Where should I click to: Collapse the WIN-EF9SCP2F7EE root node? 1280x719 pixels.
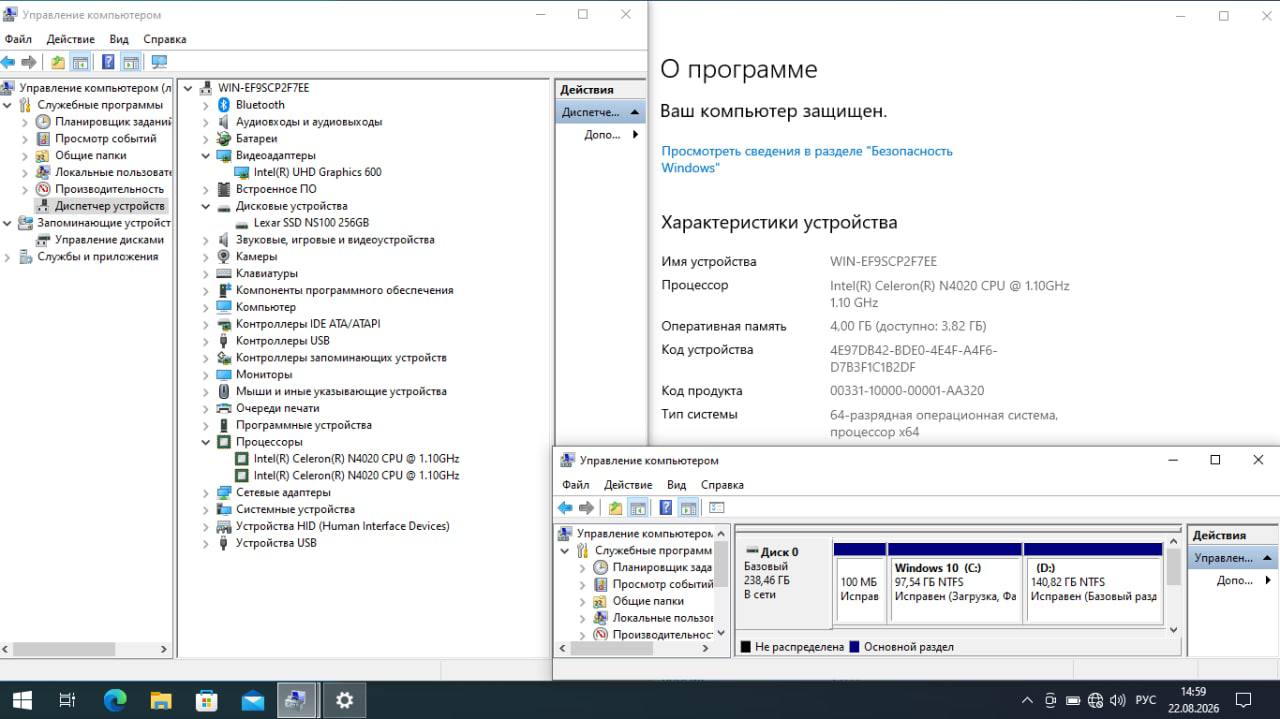[x=189, y=88]
